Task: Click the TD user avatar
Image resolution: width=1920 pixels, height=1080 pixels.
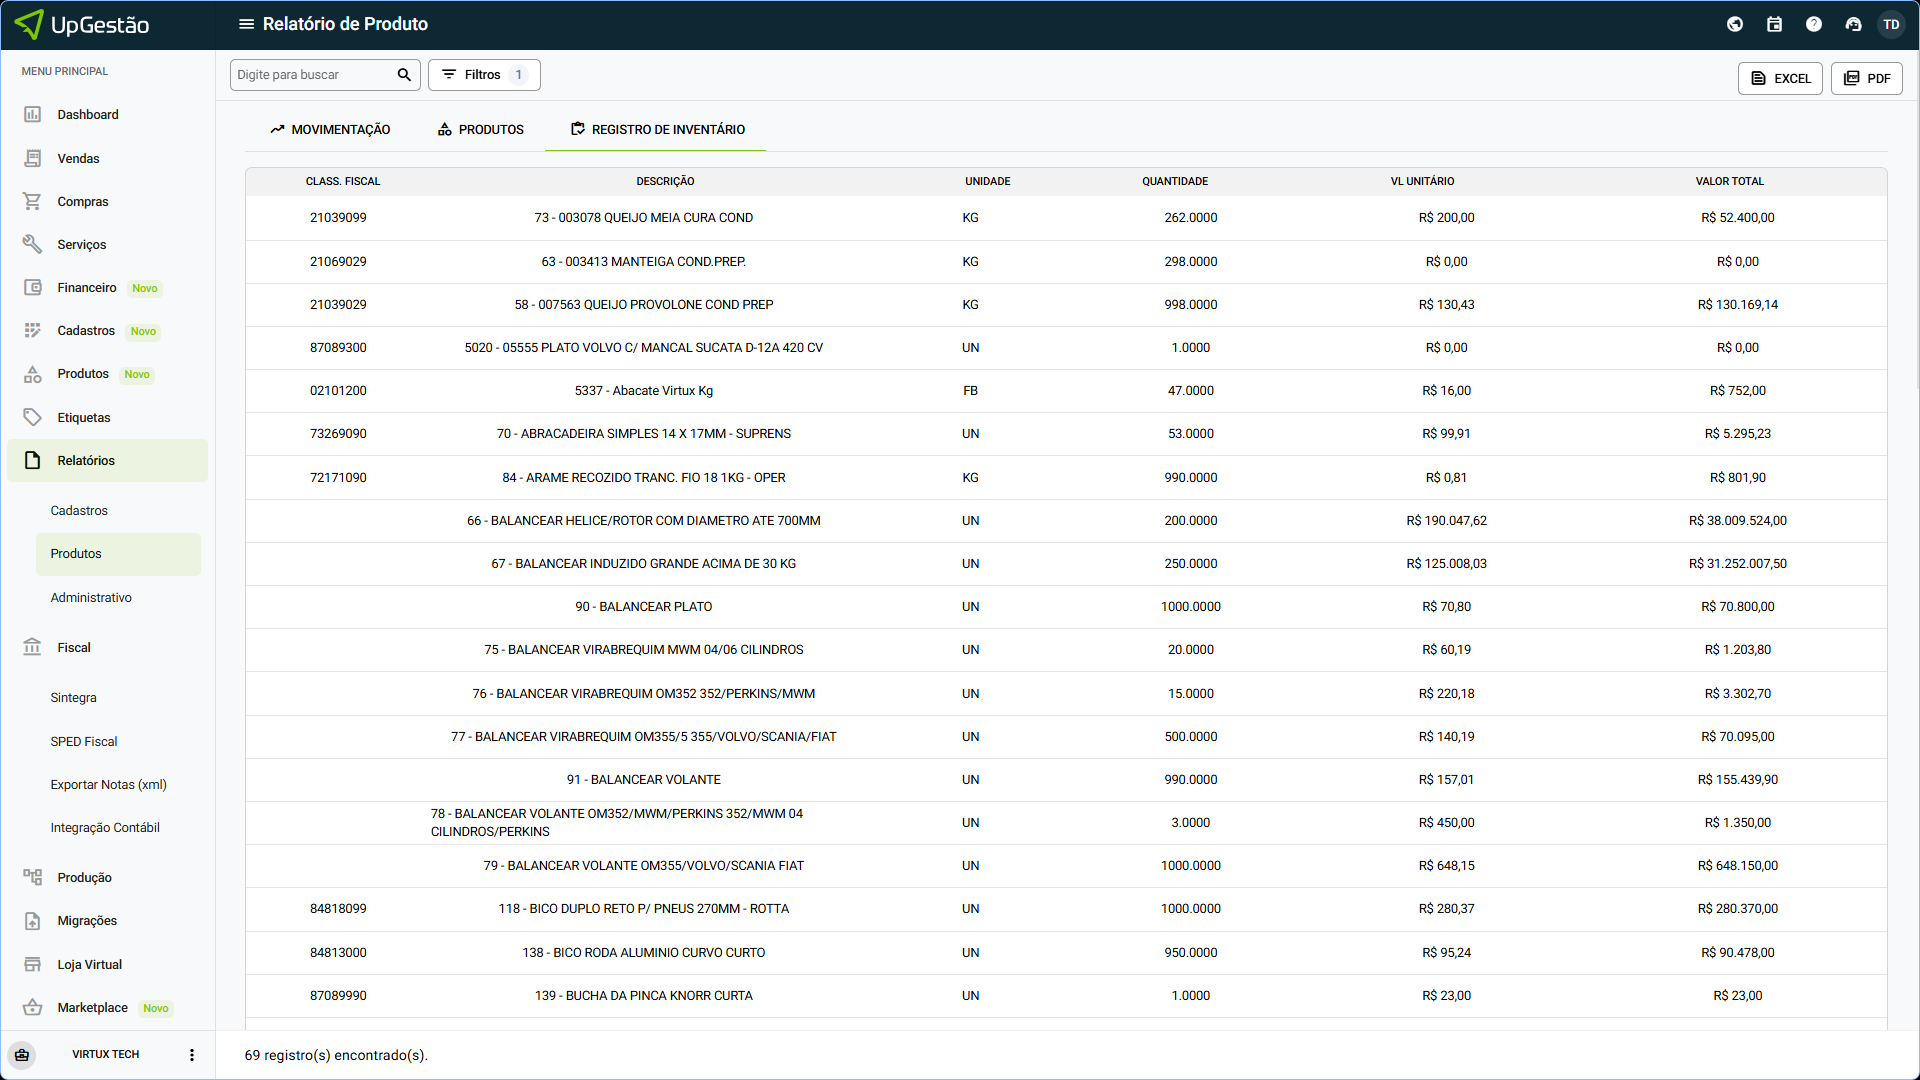Action: click(1891, 24)
